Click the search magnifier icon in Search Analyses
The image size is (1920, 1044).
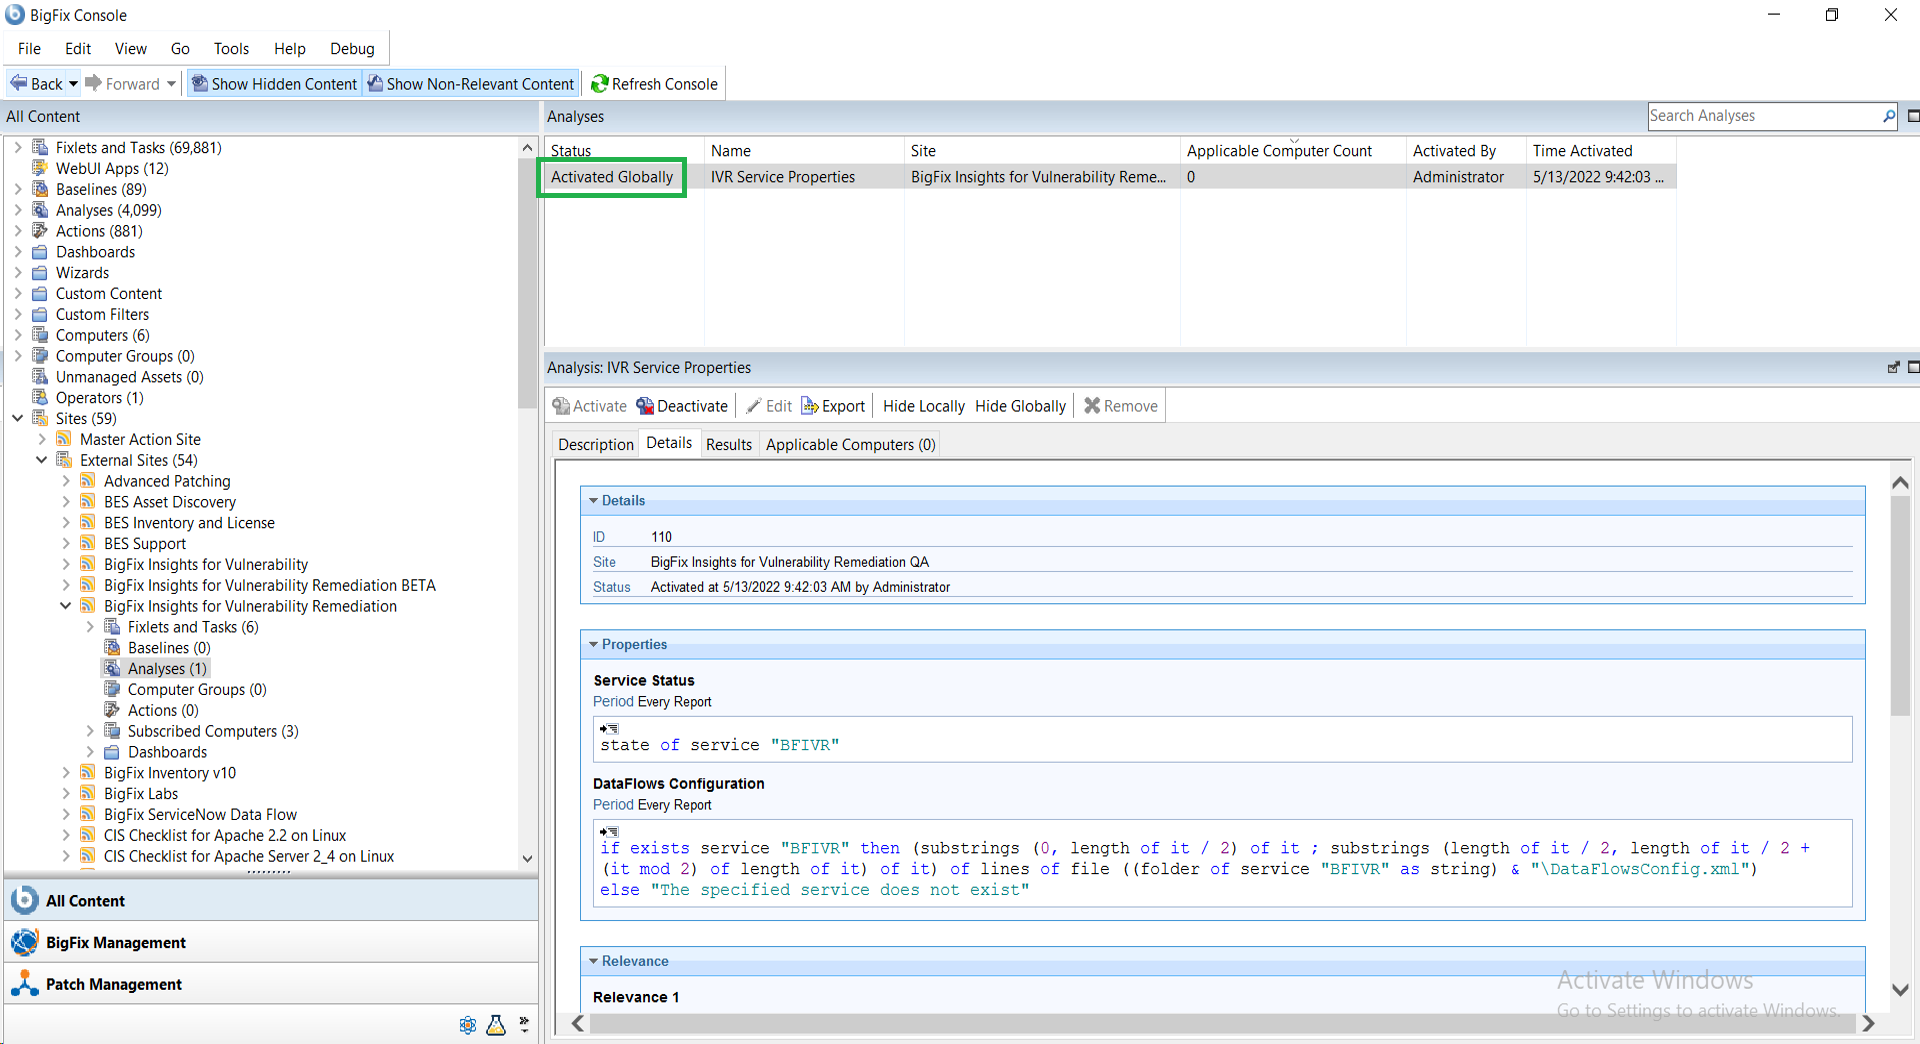1889,116
